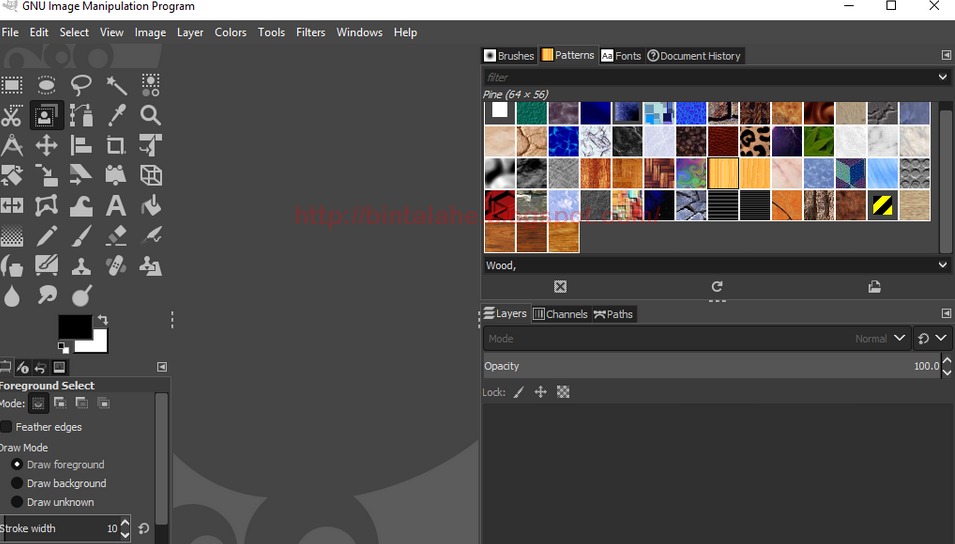Viewport: 955px width, 544px height.
Task: Choose the Alignment tool
Action: tap(81, 146)
